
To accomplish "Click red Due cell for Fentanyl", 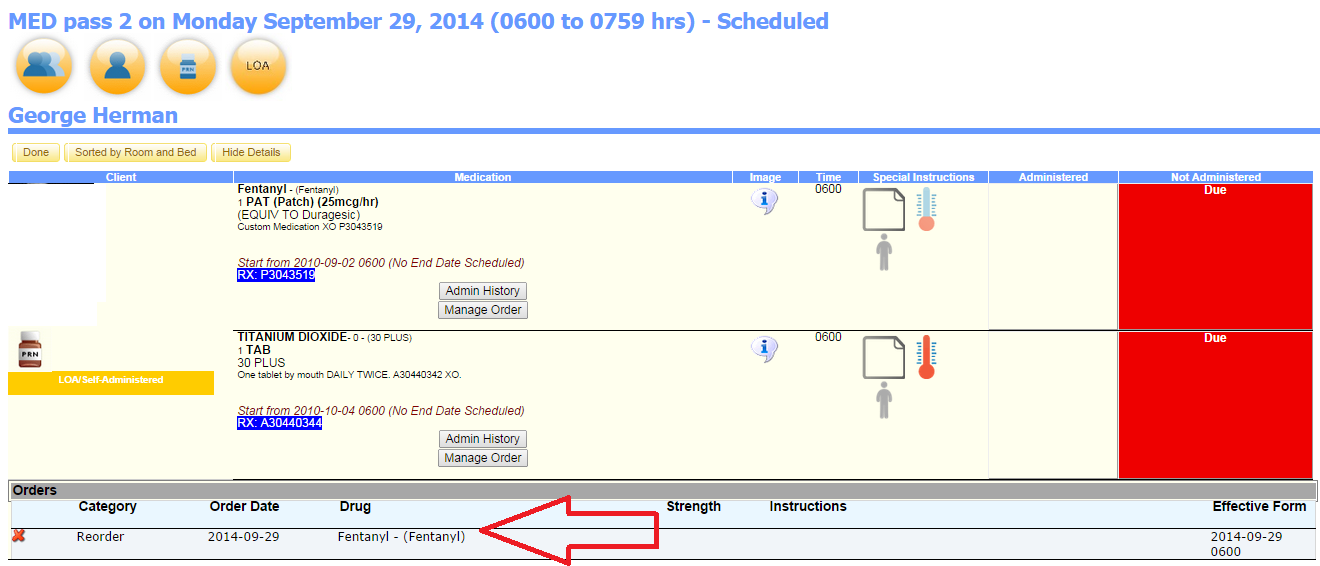I will 1214,256.
